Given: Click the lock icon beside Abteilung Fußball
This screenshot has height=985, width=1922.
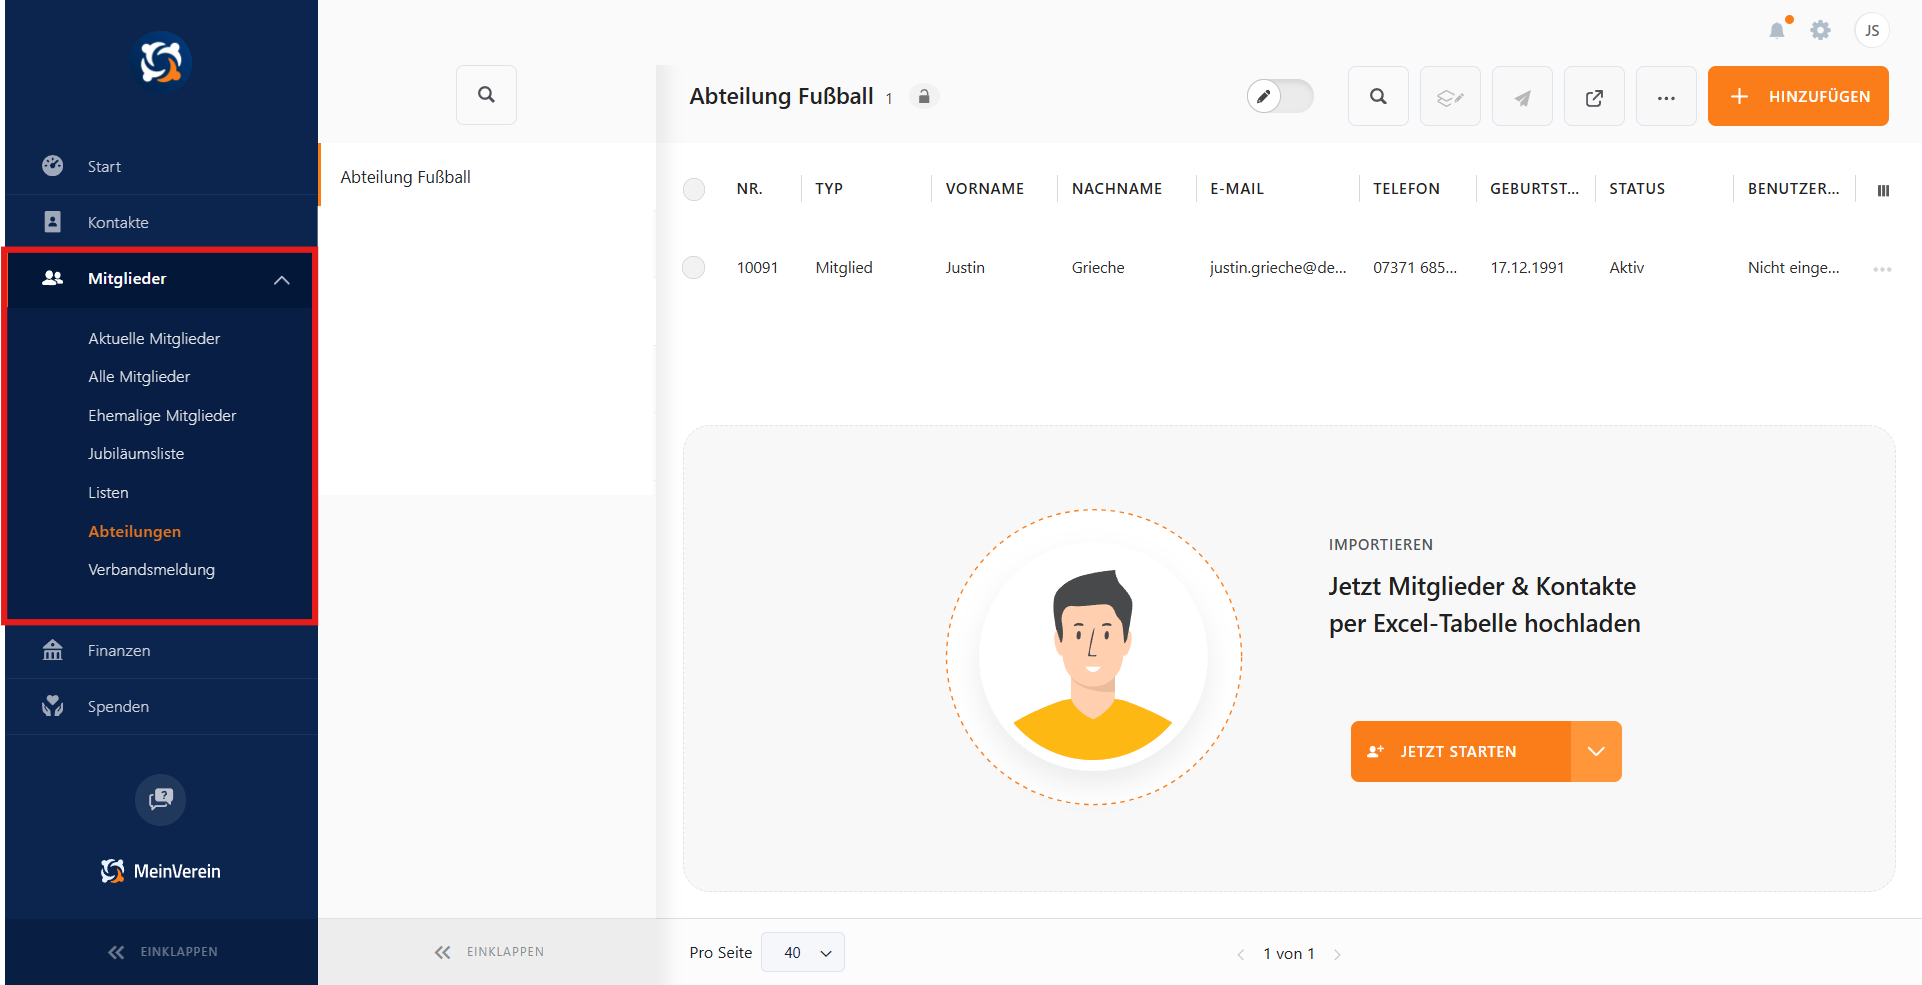Looking at the screenshot, I should tap(924, 97).
